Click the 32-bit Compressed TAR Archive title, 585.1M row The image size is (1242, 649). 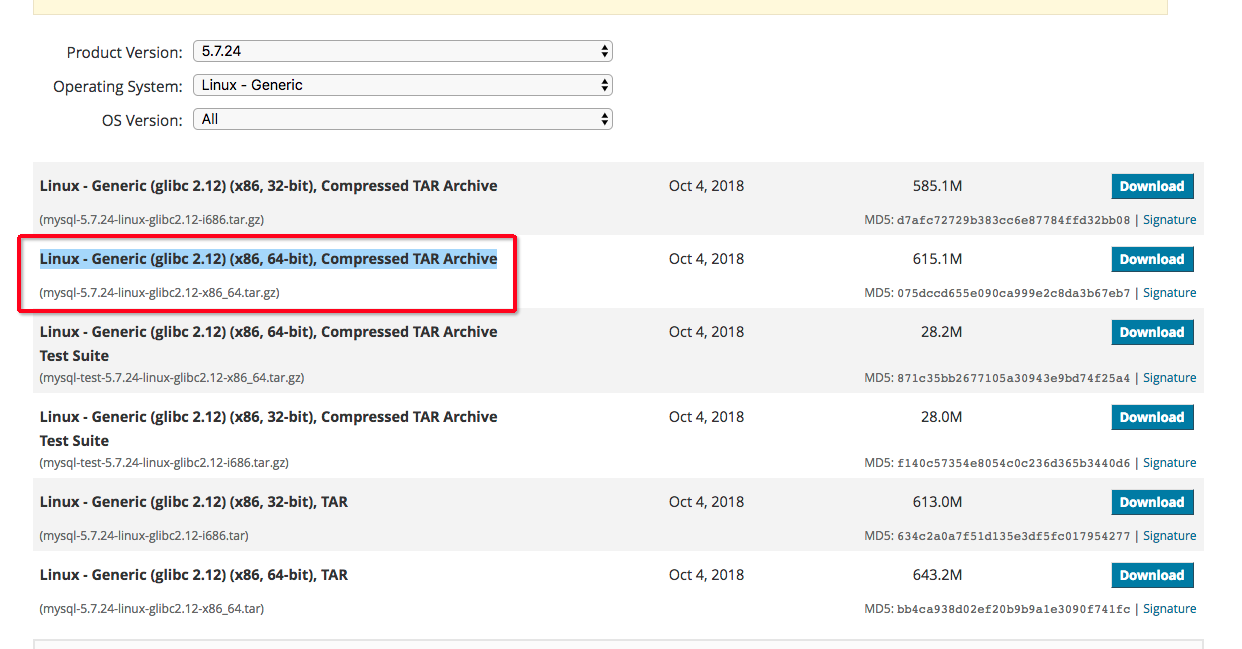pos(268,186)
